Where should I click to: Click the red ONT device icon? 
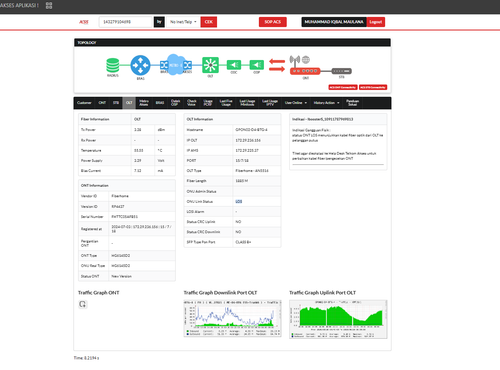[x=305, y=71]
